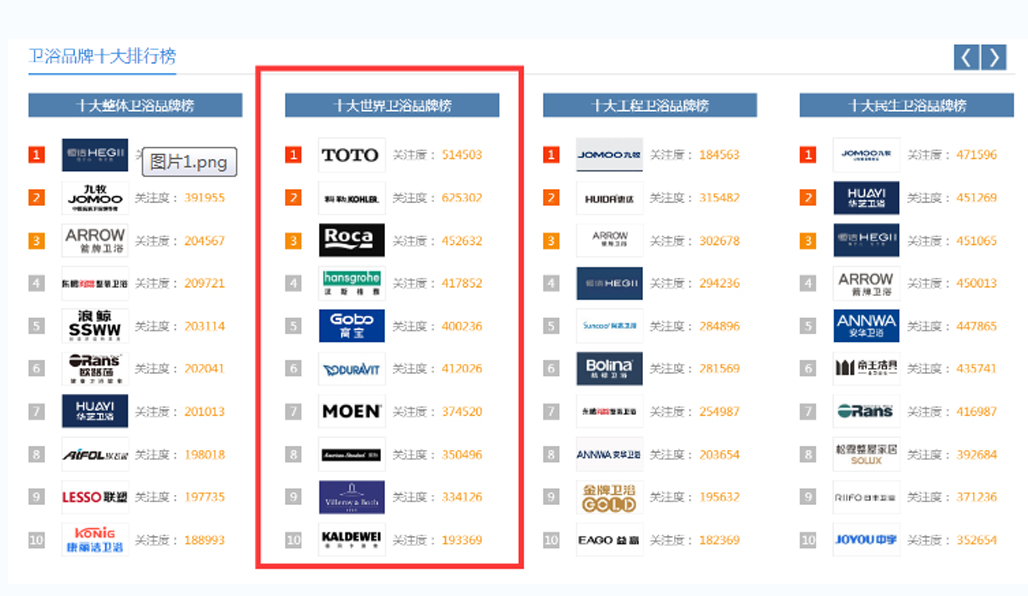Click attention value 315482 for HUIDA

coord(719,198)
